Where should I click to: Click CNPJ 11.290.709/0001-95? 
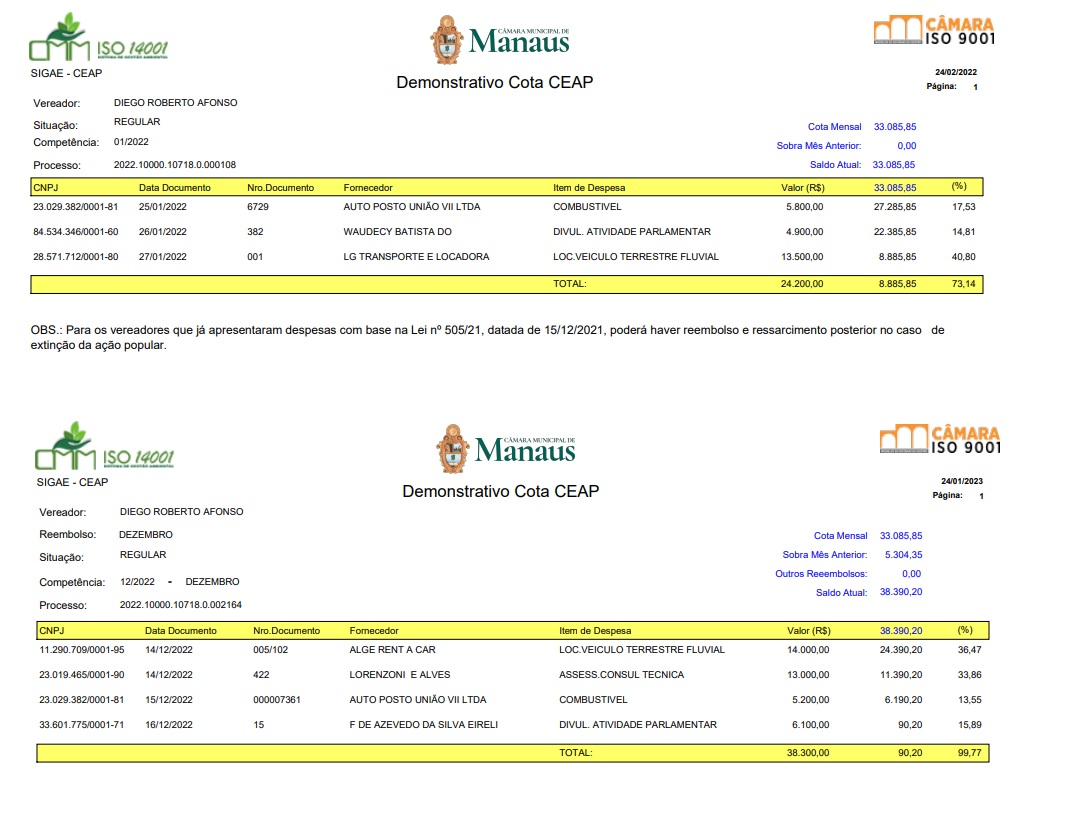pos(82,650)
